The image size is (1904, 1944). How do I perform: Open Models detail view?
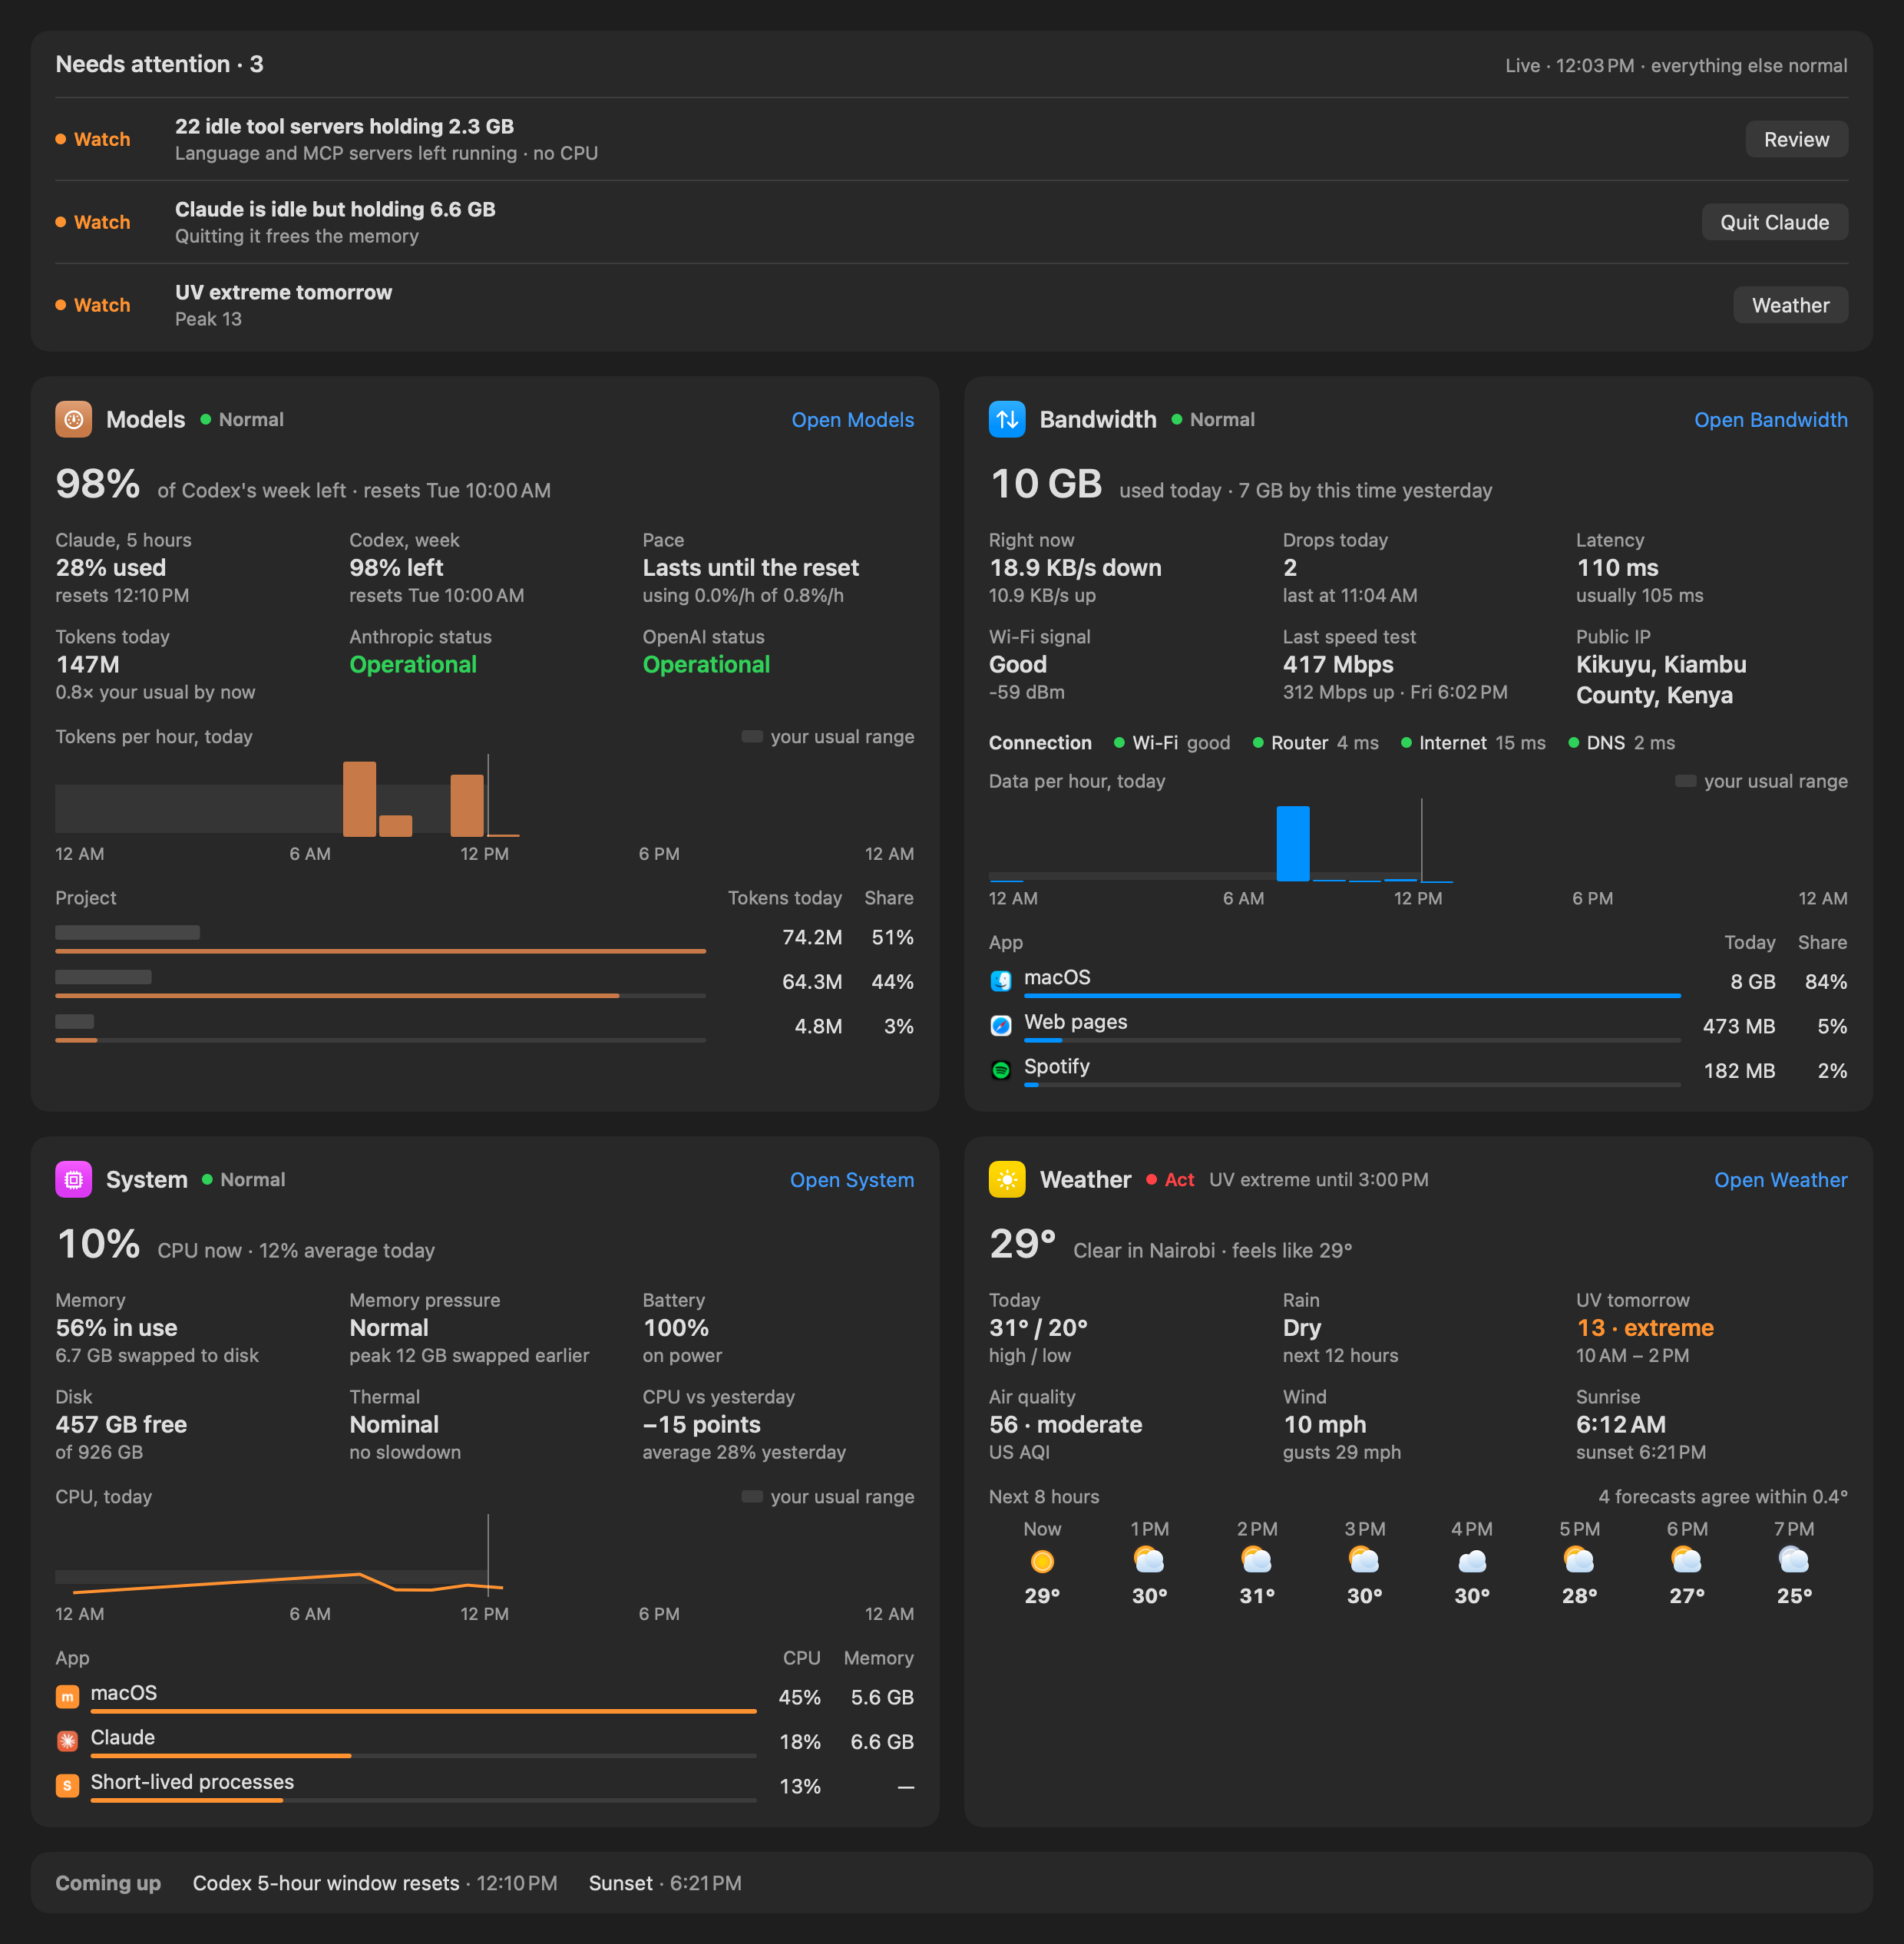coord(852,420)
